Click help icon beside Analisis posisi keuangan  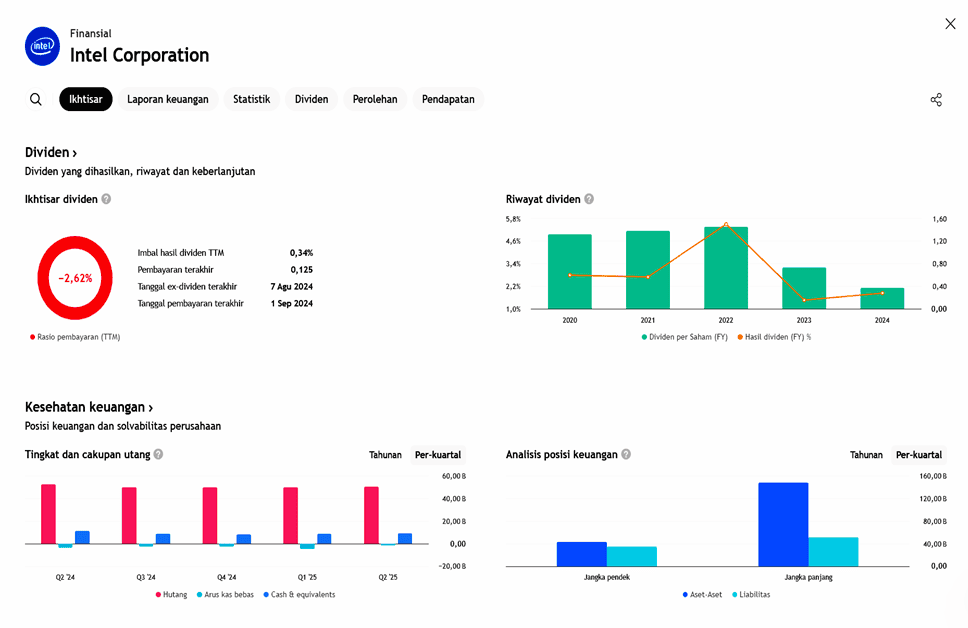pyautogui.click(x=626, y=454)
